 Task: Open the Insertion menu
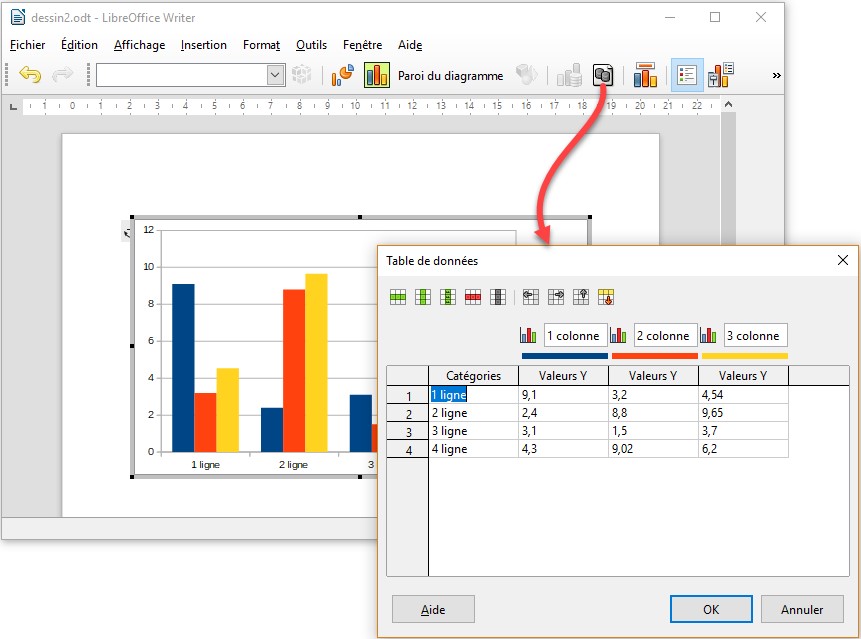204,45
